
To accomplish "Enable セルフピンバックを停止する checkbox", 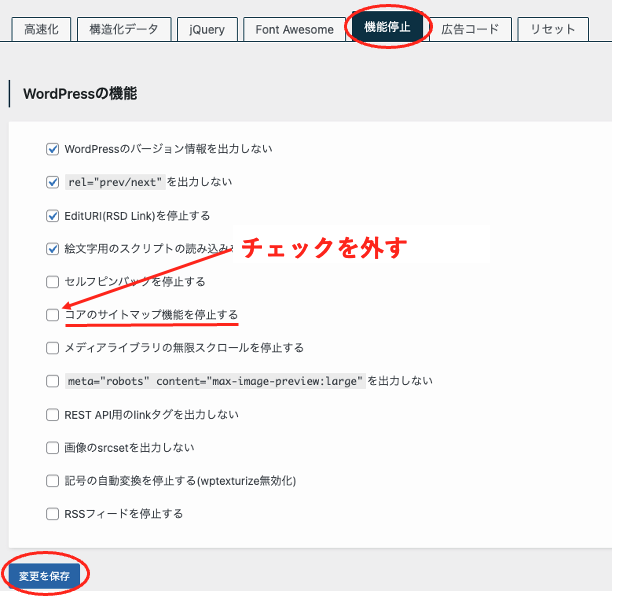I will (x=53, y=282).
